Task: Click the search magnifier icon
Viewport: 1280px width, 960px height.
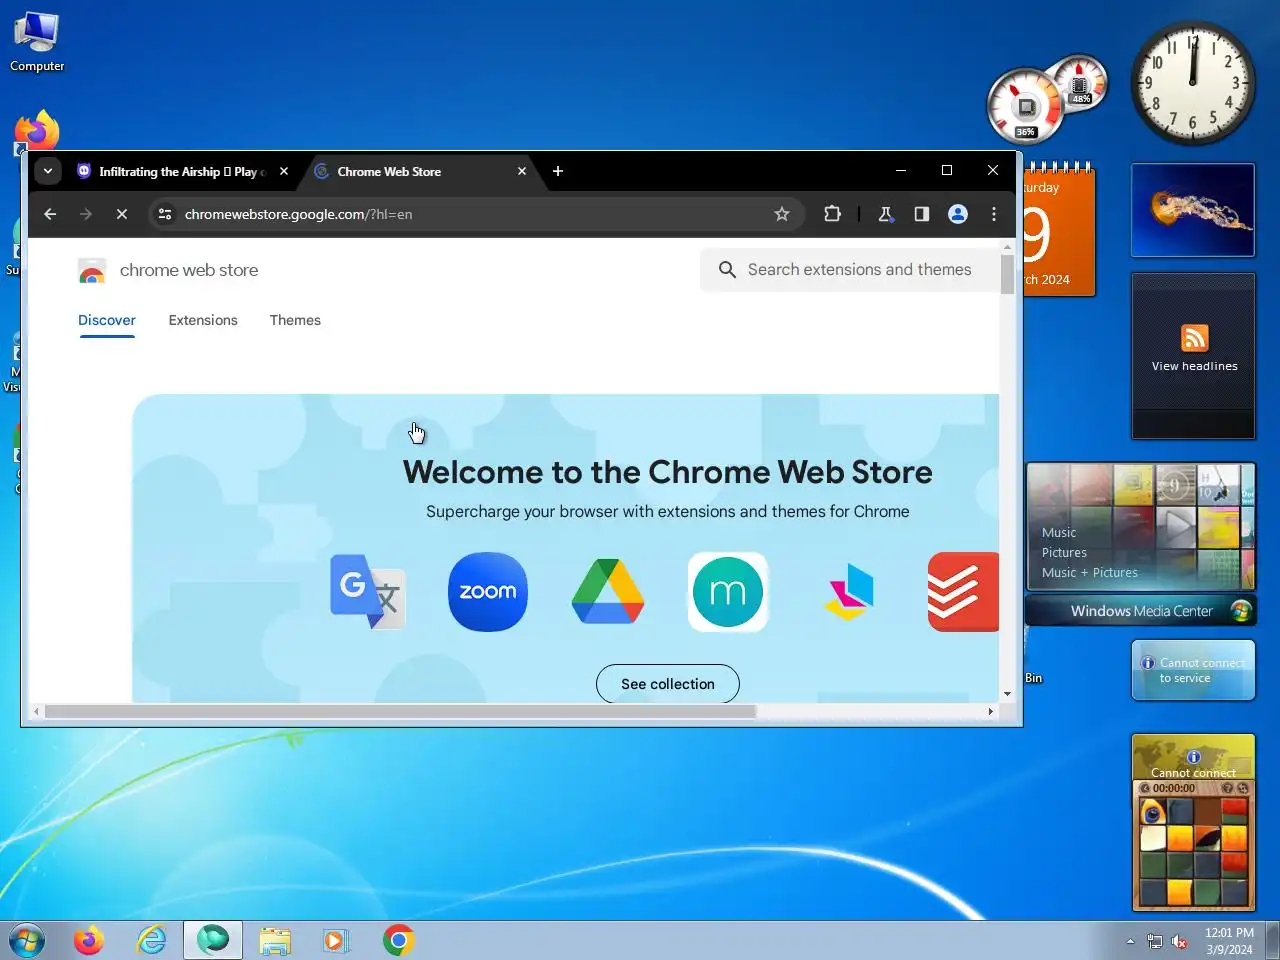Action: tap(728, 270)
